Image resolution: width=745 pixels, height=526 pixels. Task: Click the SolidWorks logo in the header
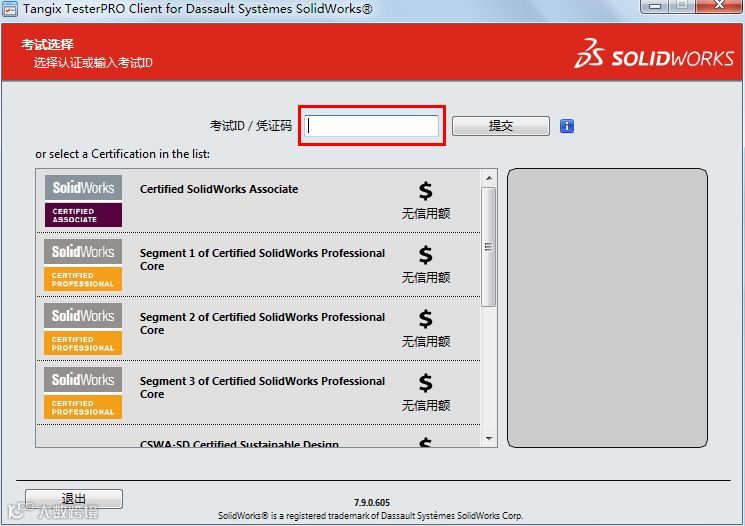pyautogui.click(x=654, y=54)
